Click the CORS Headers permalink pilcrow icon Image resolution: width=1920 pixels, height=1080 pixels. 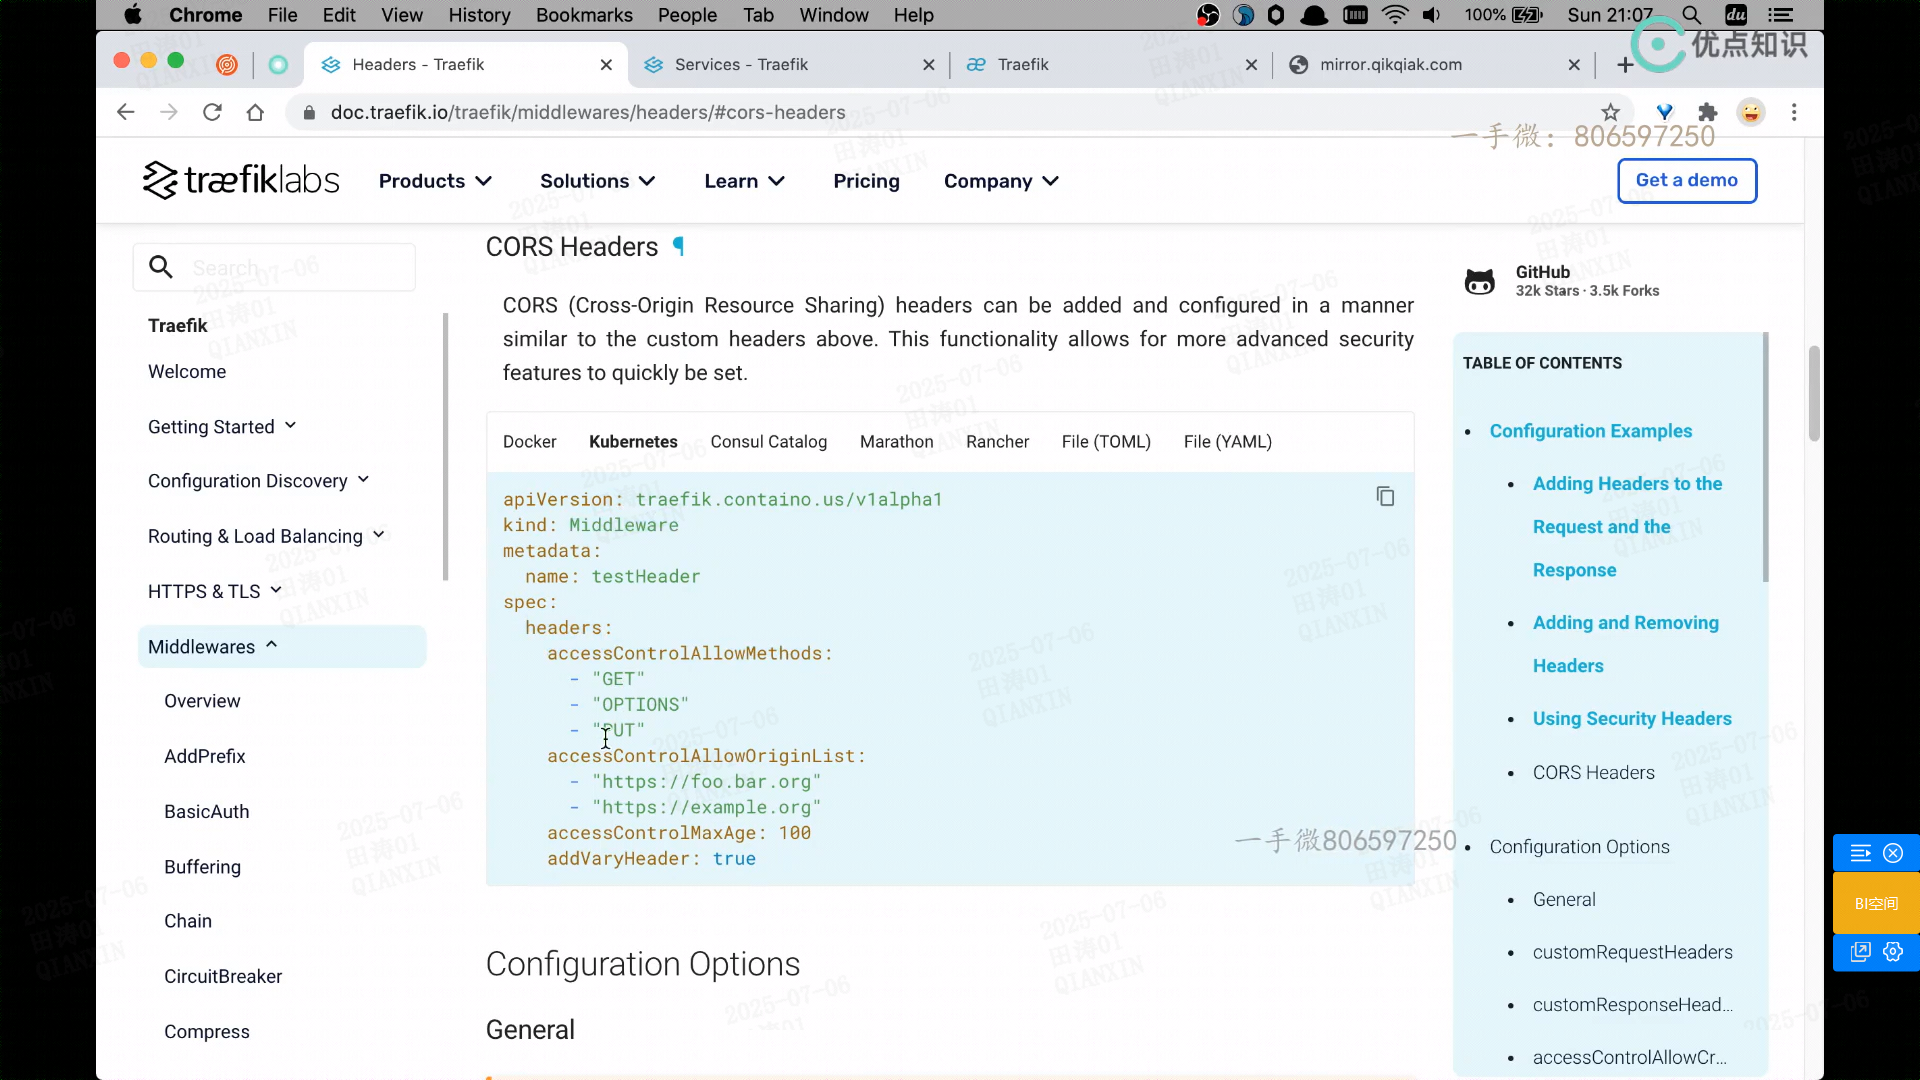pos(679,246)
